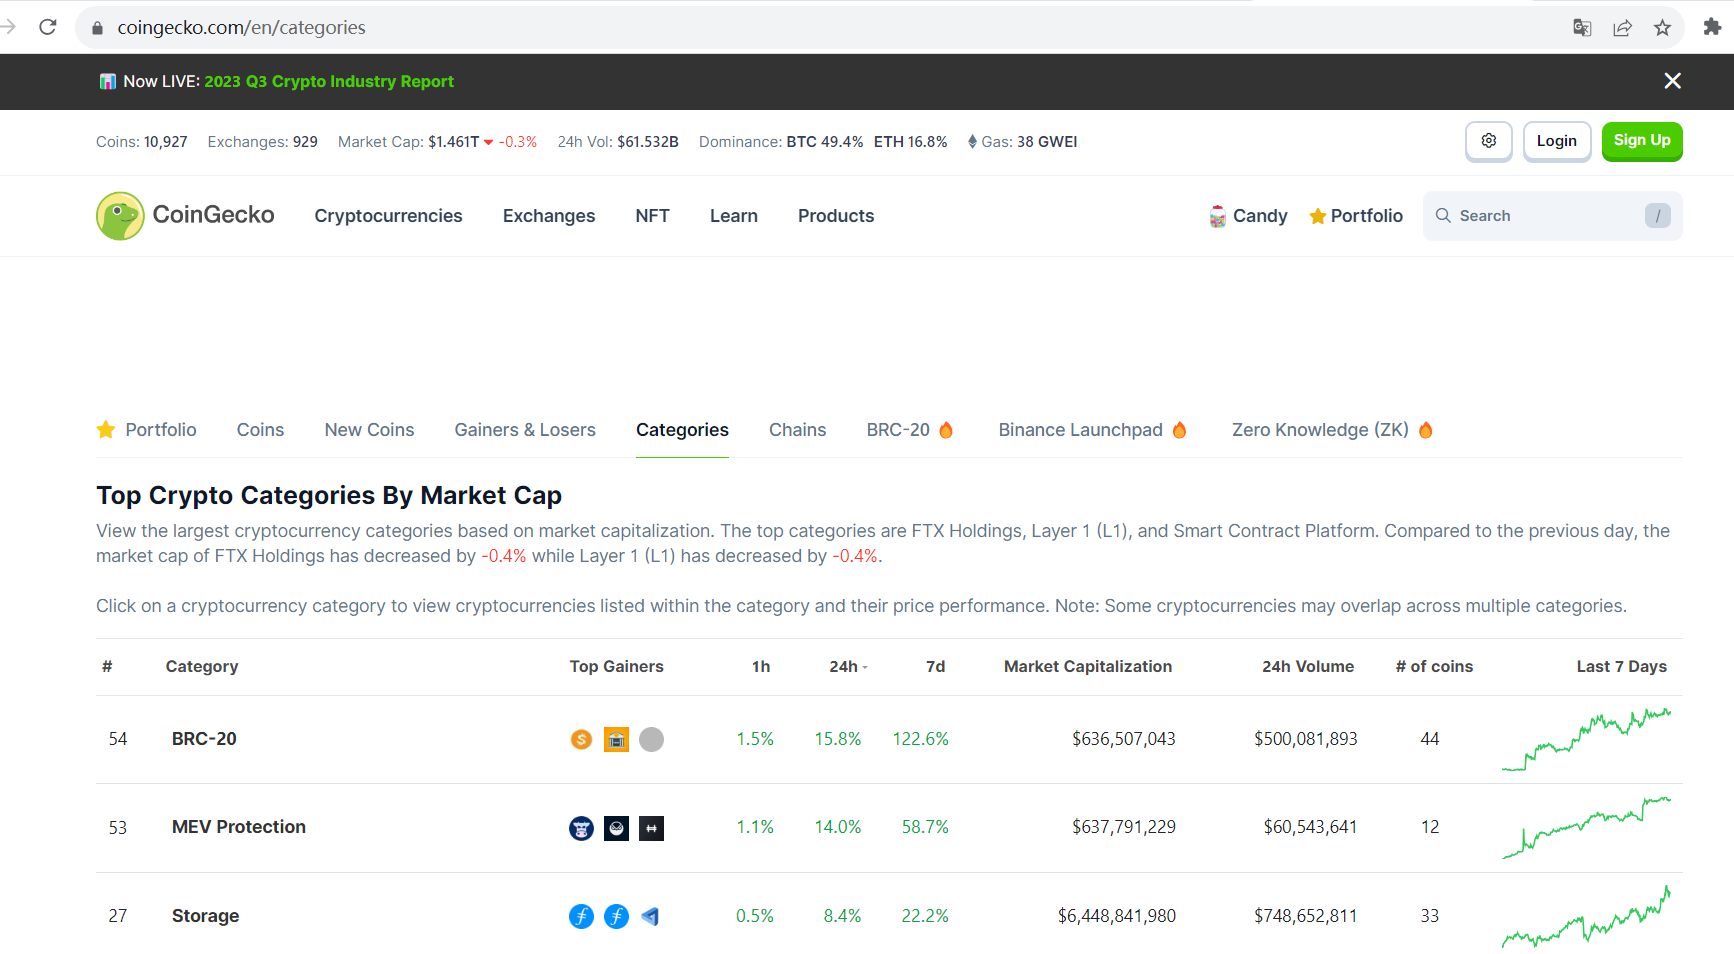Click the flame icon next to BRC-20 tab
Image resolution: width=1734 pixels, height=954 pixels.
coord(946,430)
